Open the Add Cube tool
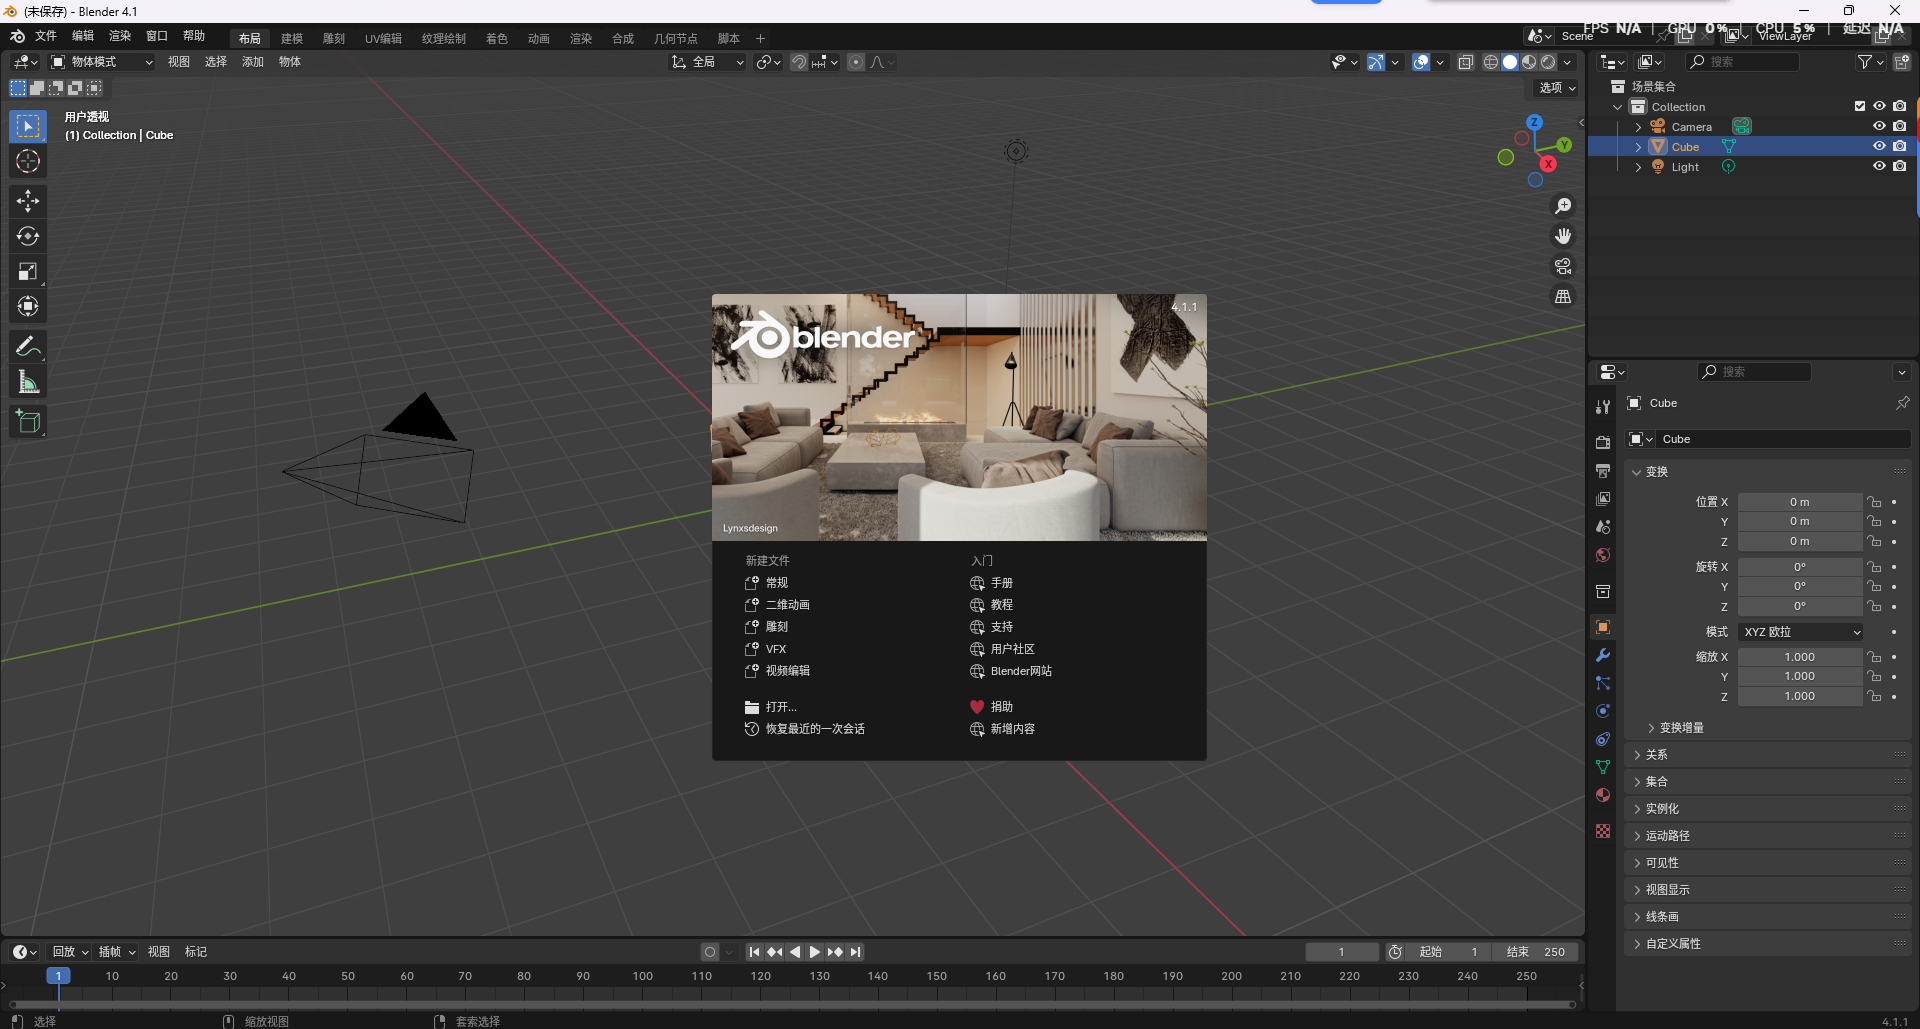The width and height of the screenshot is (1920, 1029). (27, 421)
